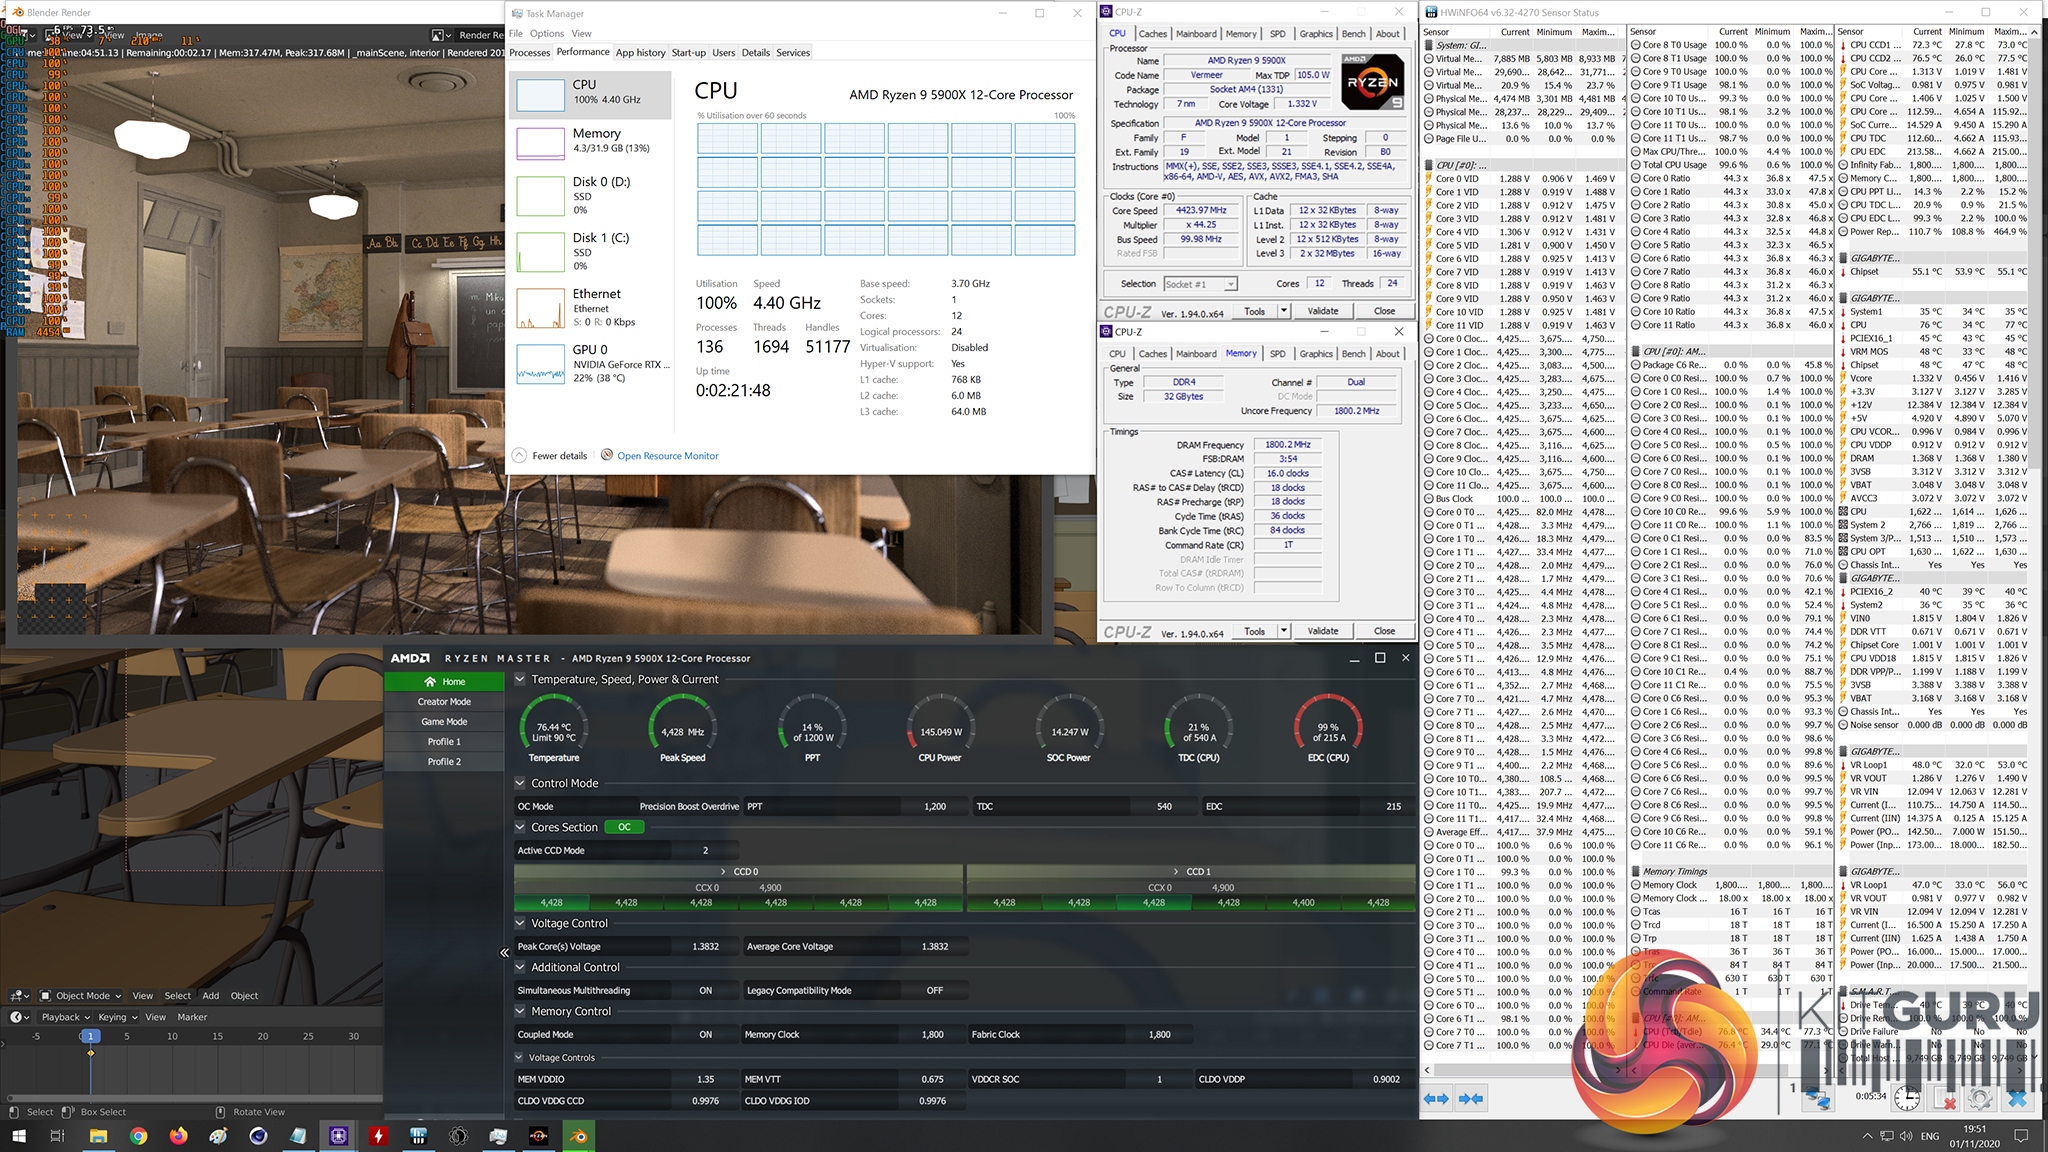Select Creator Mode in Ryzen Master sidebar

[444, 702]
